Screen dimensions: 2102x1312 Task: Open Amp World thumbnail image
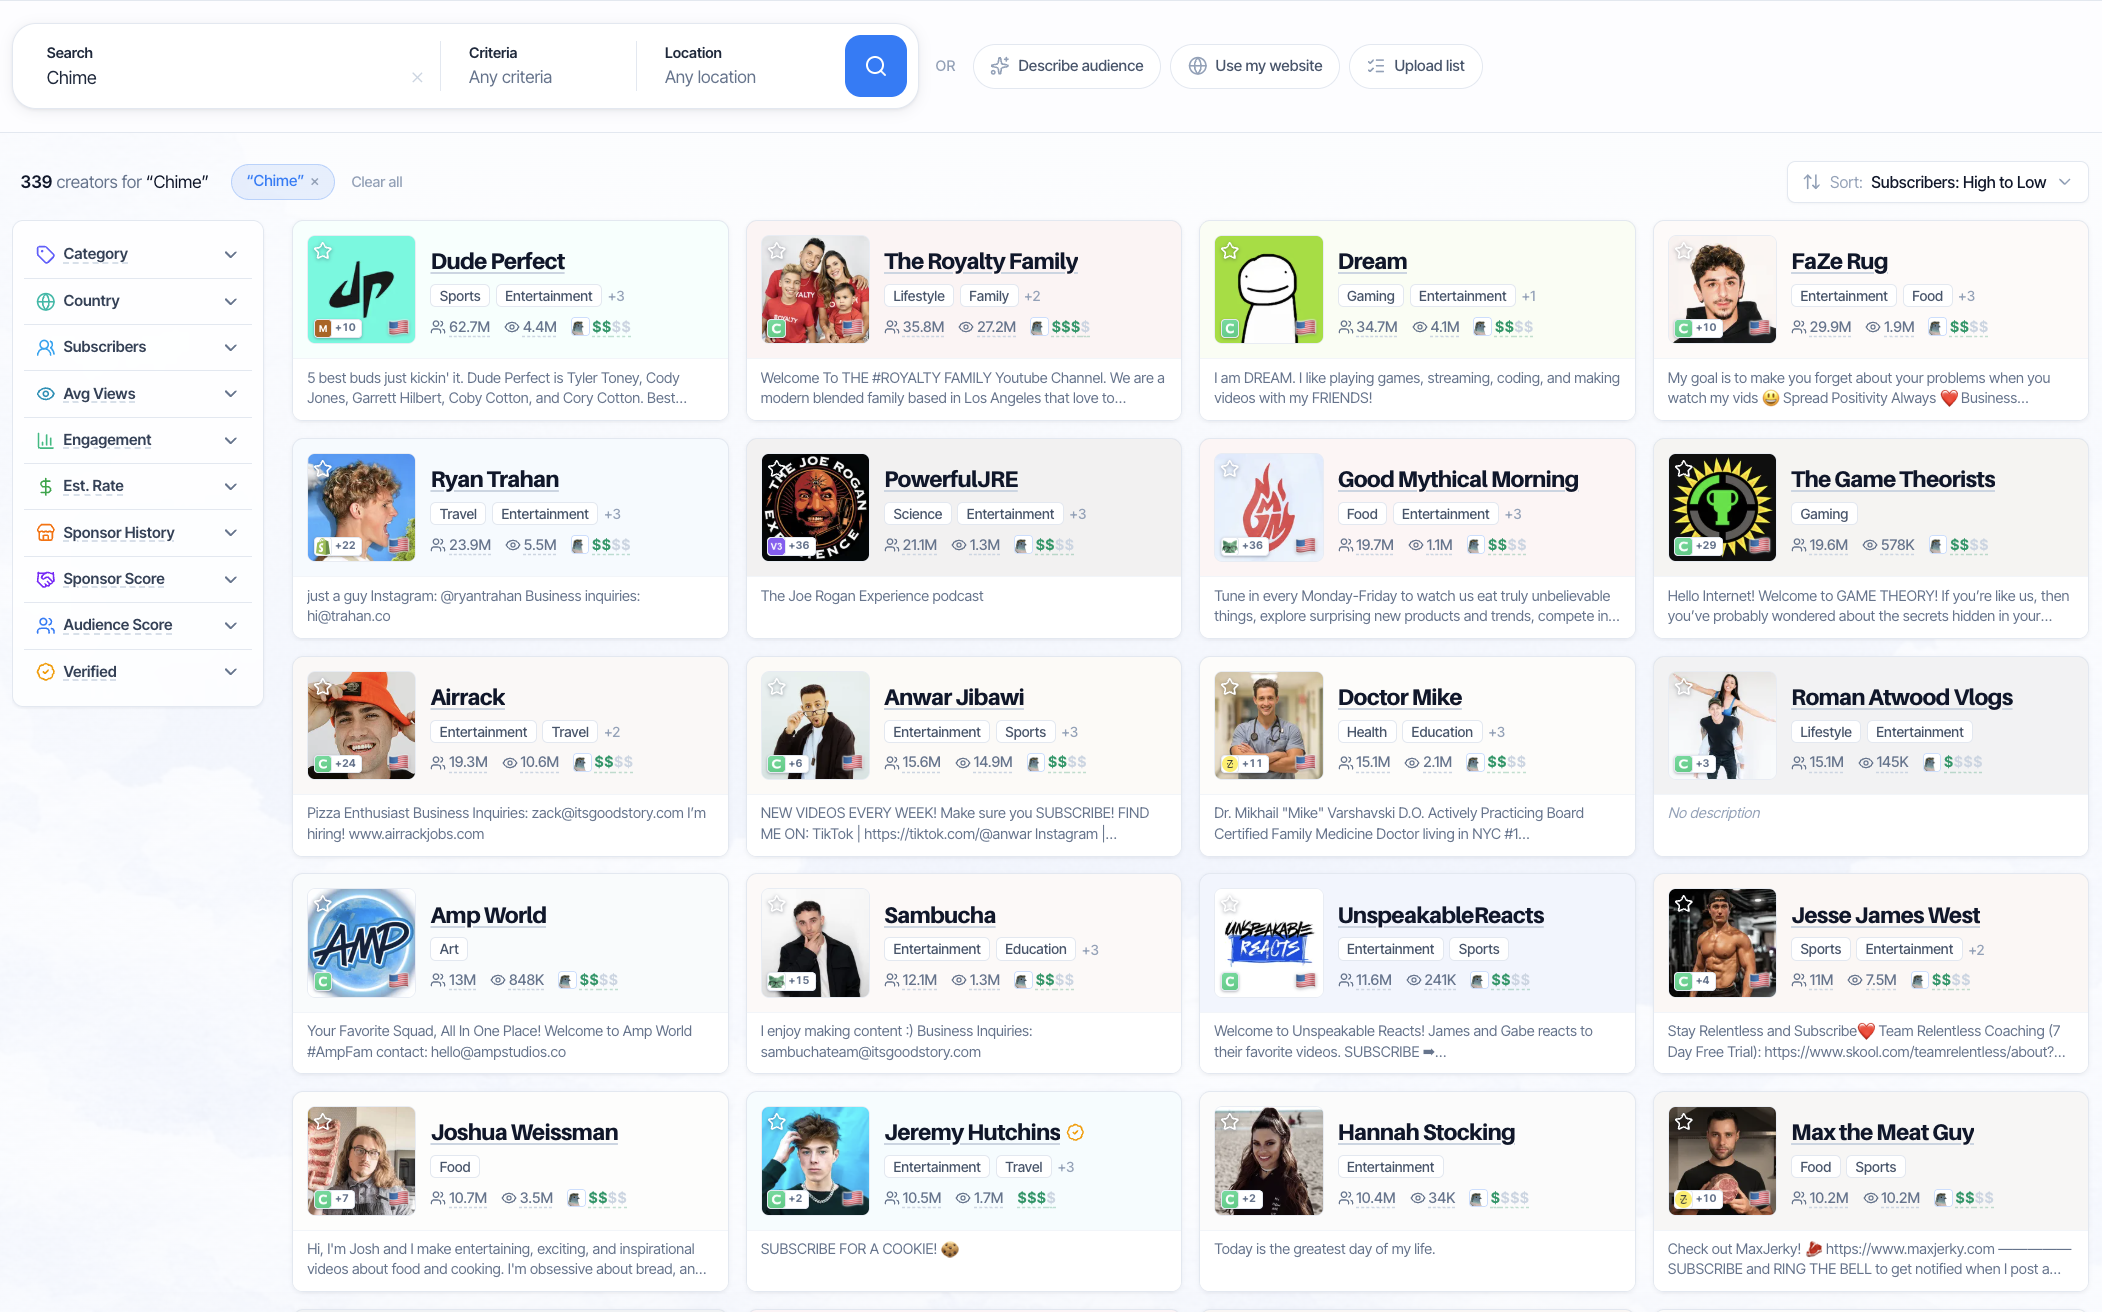coord(361,943)
